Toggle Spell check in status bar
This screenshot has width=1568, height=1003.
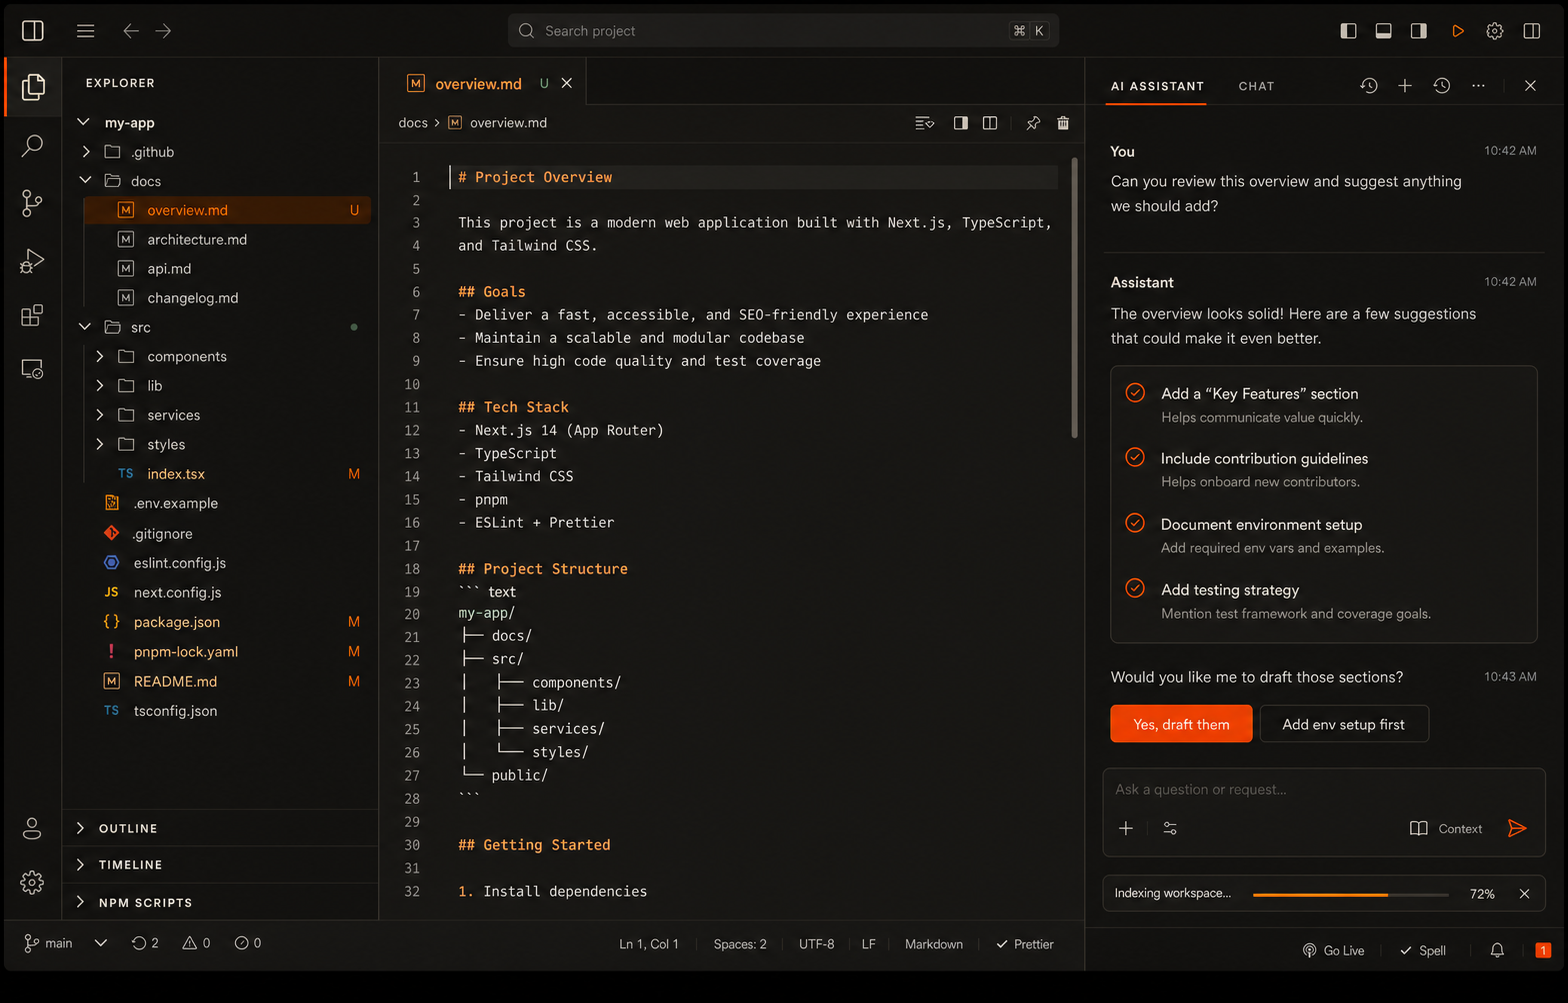[x=1423, y=950]
